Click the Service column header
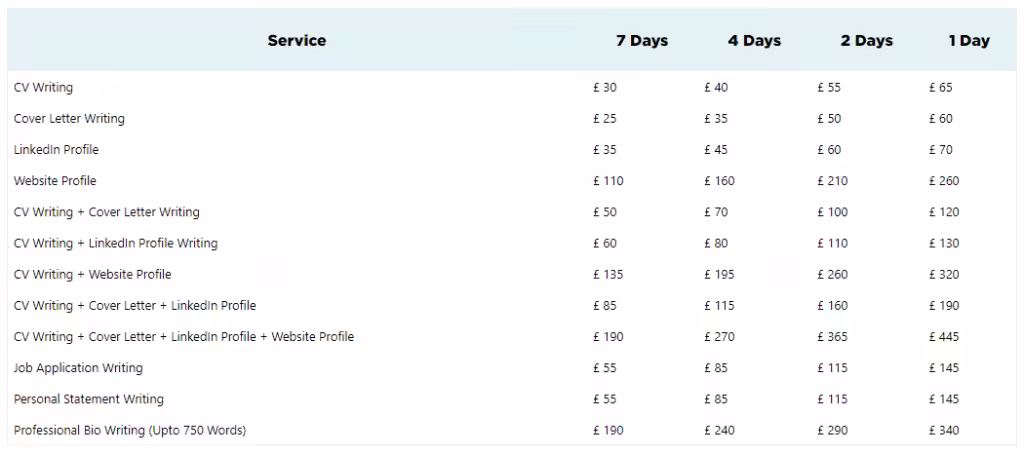This screenshot has height=454, width=1024. click(297, 41)
